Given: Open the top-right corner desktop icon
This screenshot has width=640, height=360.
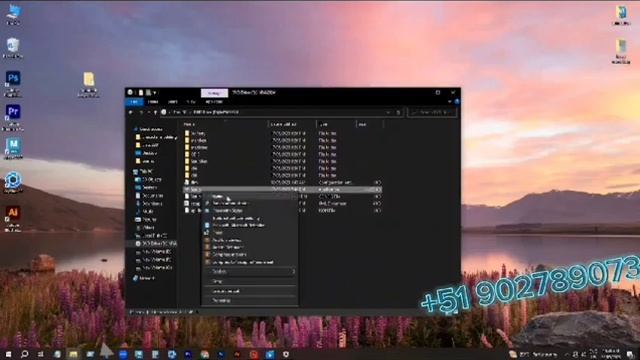Looking at the screenshot, I should click(621, 15).
